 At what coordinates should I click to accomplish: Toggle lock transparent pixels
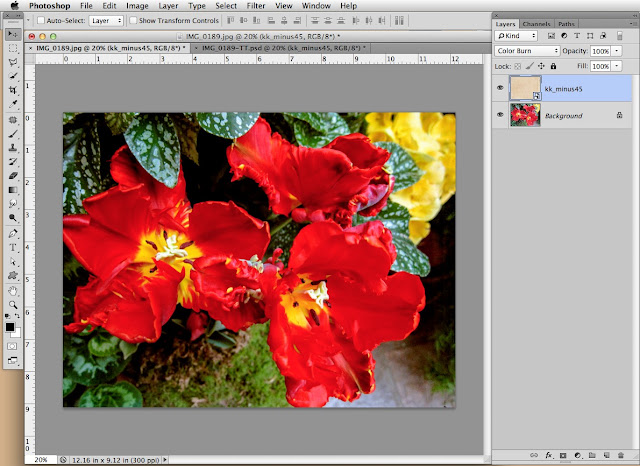coord(518,66)
